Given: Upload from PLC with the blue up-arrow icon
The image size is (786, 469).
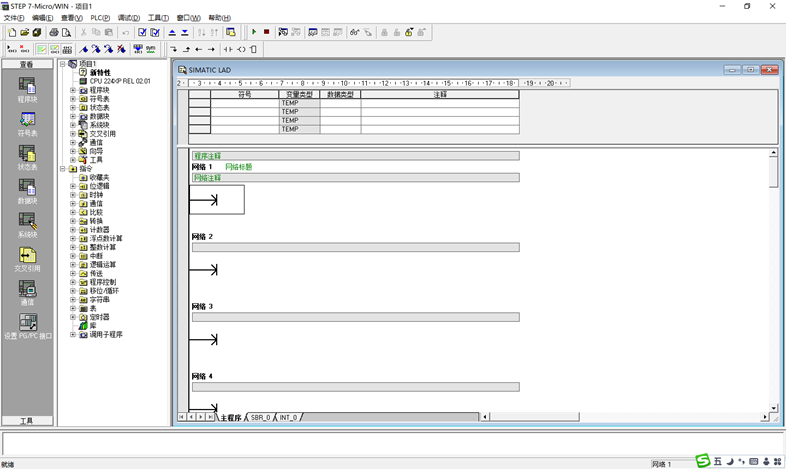Looking at the screenshot, I should click(x=172, y=33).
